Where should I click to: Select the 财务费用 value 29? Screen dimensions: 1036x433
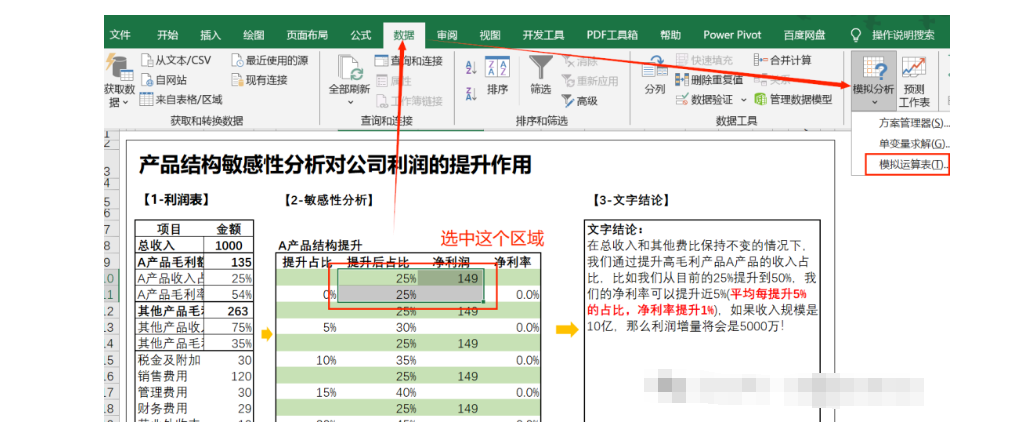pyautogui.click(x=231, y=409)
